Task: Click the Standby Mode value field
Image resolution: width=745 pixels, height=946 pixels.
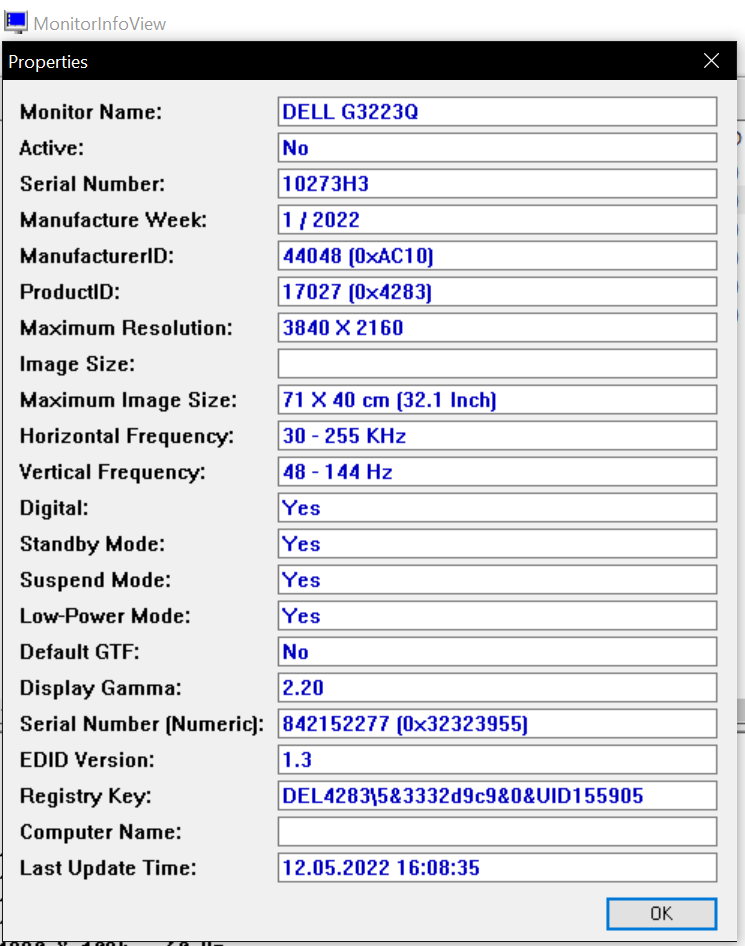Action: (497, 544)
